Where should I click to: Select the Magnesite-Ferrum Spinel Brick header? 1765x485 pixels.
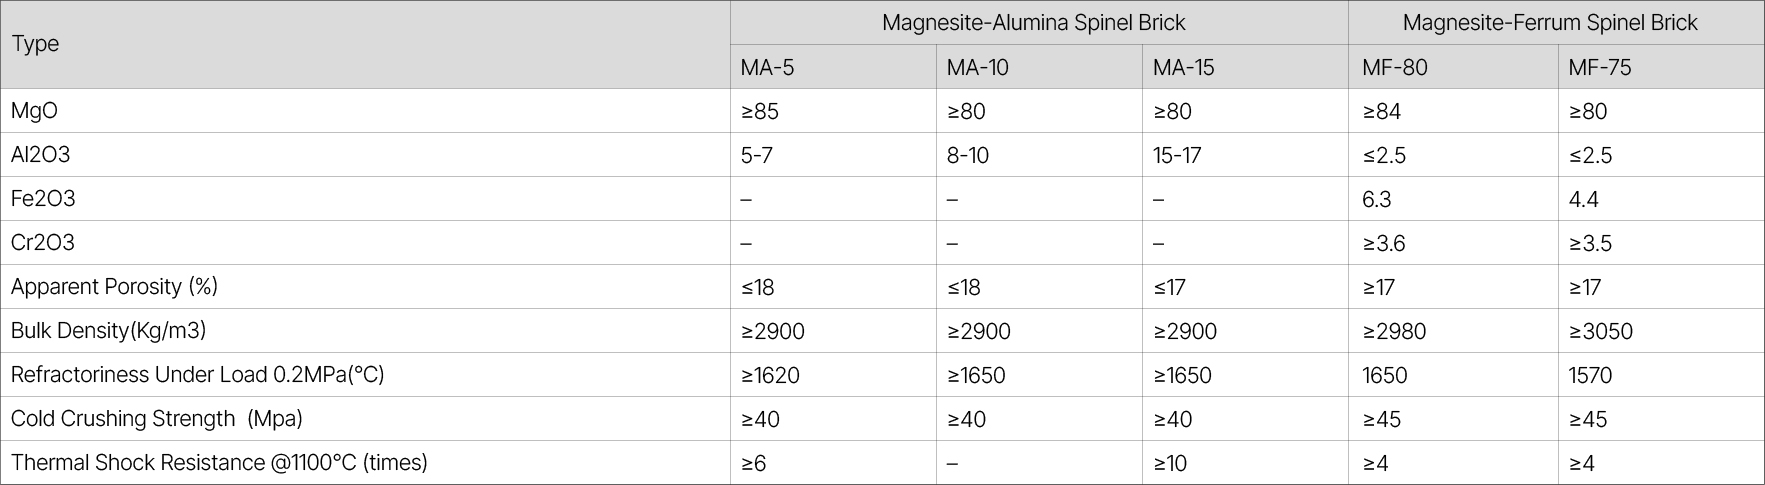pos(1549,22)
